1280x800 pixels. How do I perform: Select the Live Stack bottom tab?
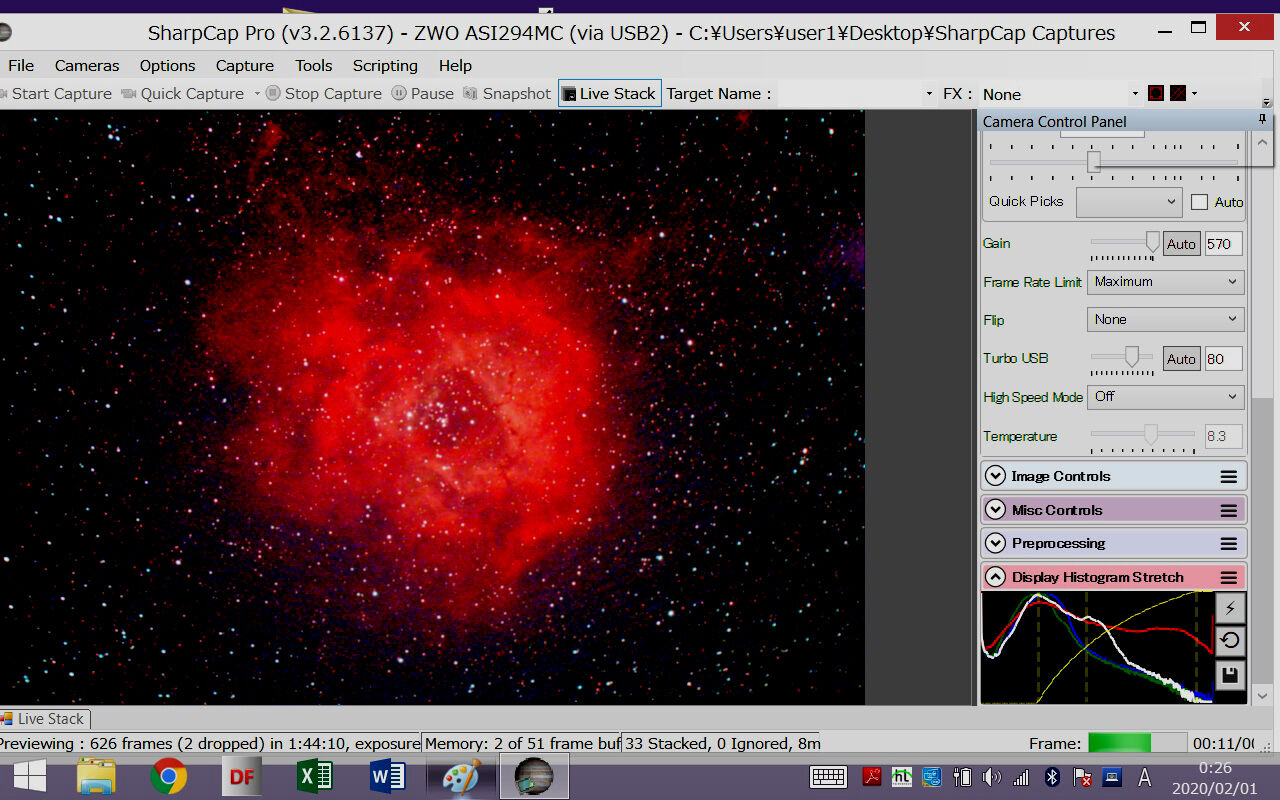coord(43,718)
